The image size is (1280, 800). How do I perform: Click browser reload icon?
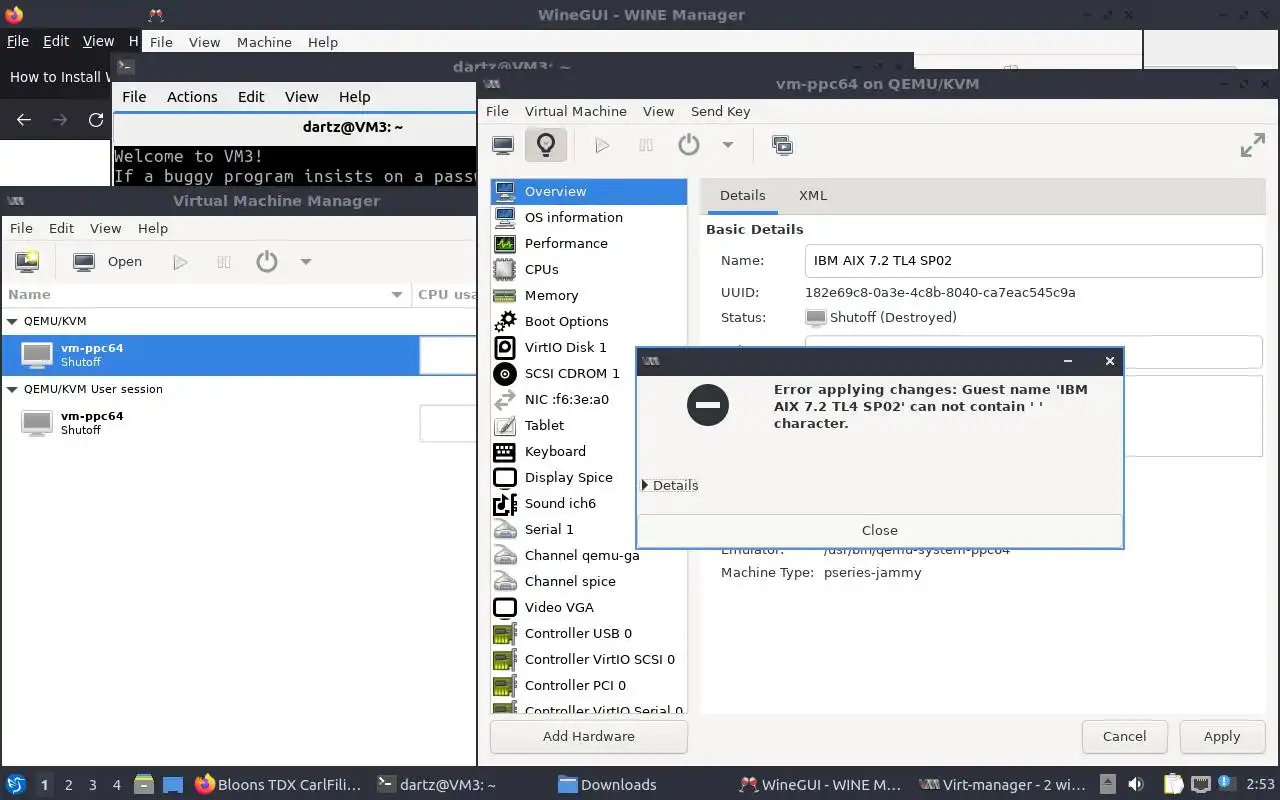(x=96, y=120)
